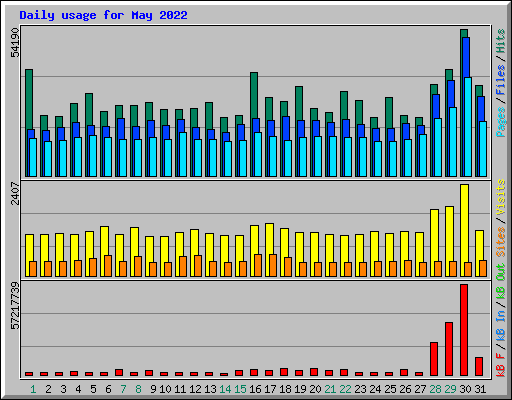Select day 31 on the x-axis
Viewport: 512px width, 400px height.
[480, 389]
